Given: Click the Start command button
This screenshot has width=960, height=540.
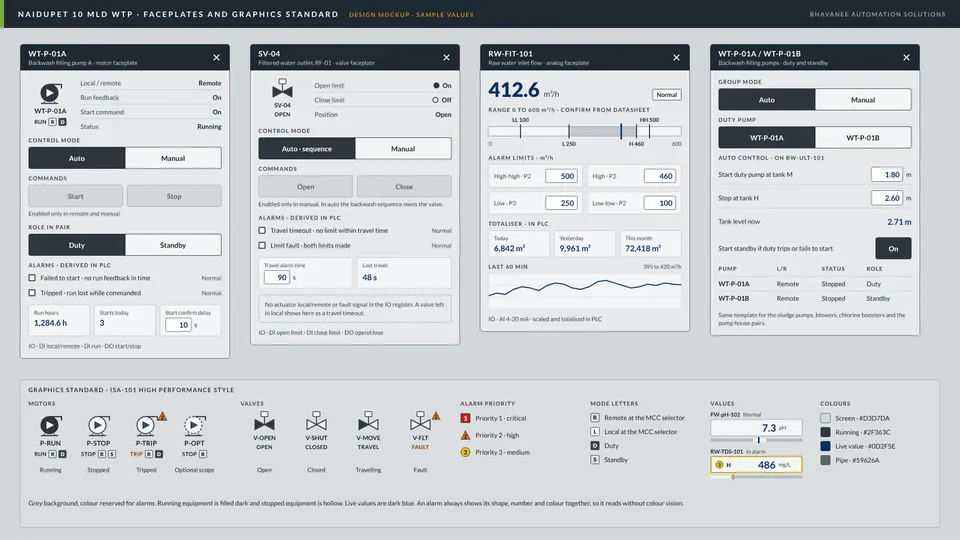Looking at the screenshot, I should pos(75,197).
